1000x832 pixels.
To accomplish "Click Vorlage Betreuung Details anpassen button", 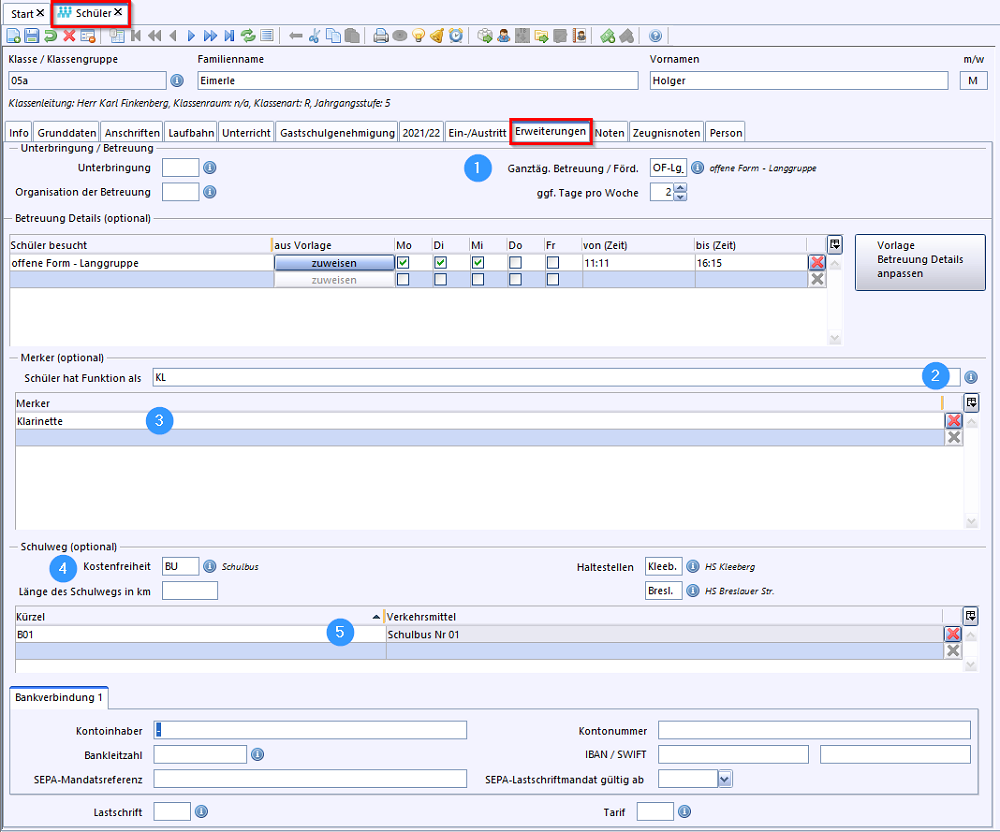I will (920, 262).
